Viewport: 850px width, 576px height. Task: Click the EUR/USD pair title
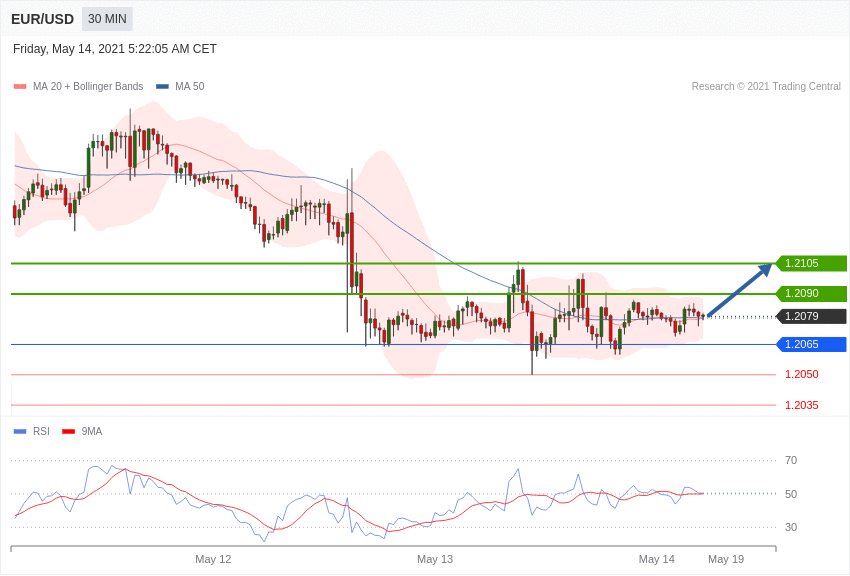click(42, 20)
